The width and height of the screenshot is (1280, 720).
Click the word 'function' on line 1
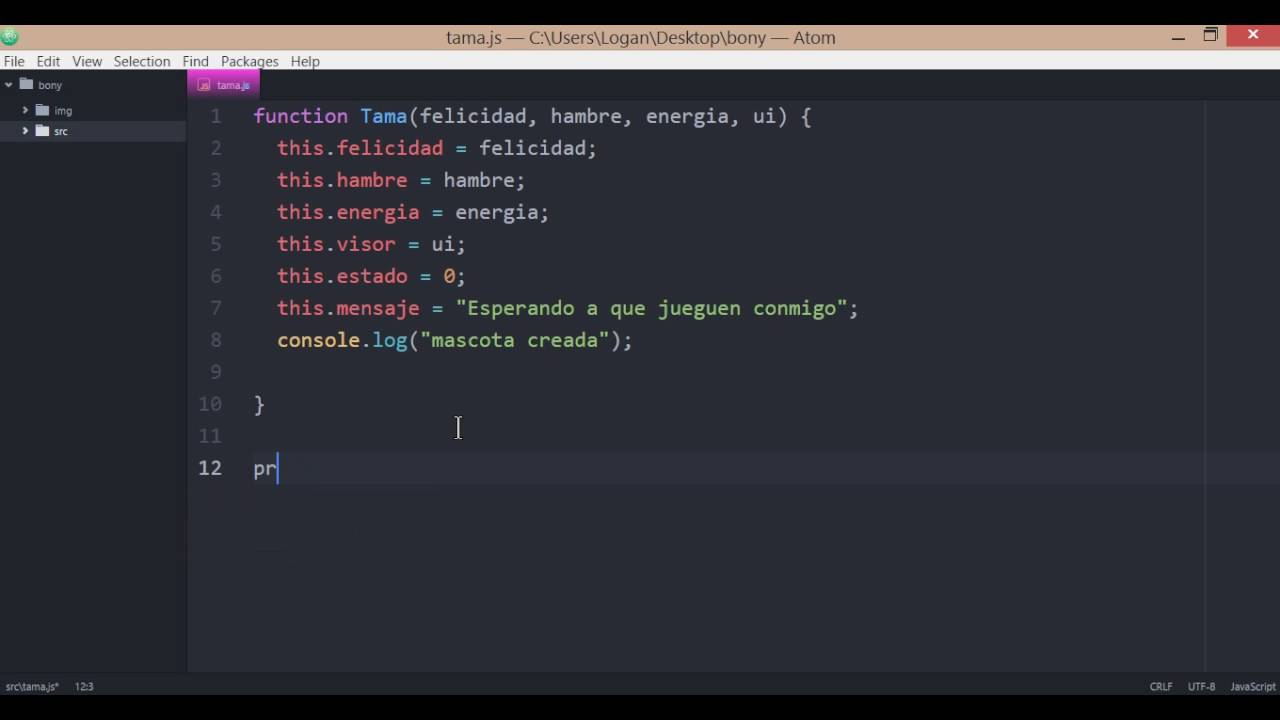300,116
